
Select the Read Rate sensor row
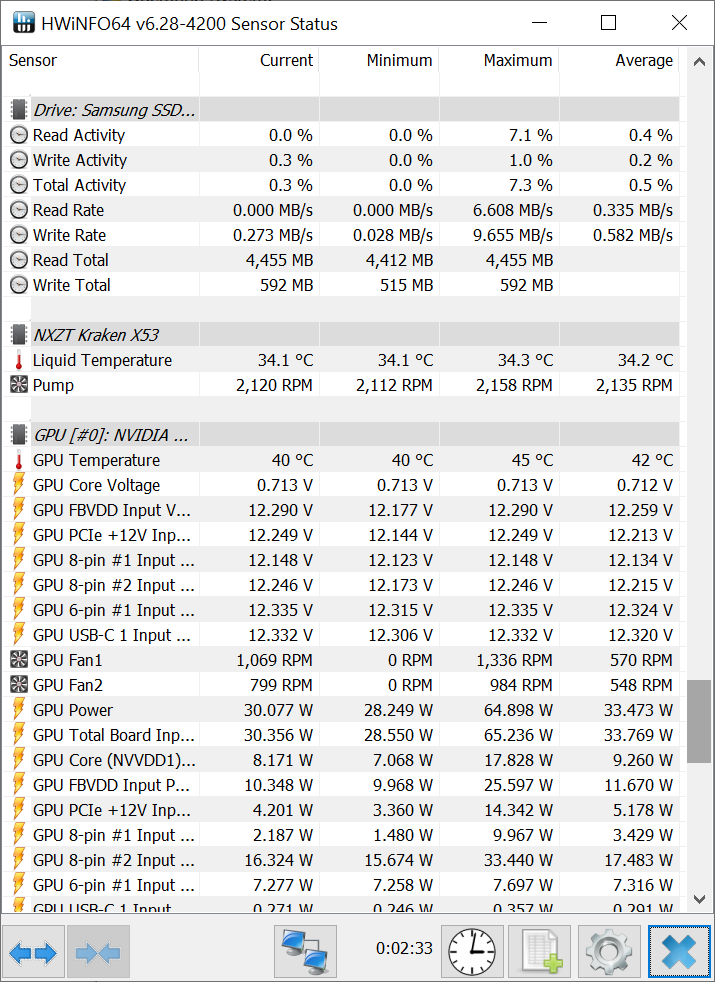341,210
